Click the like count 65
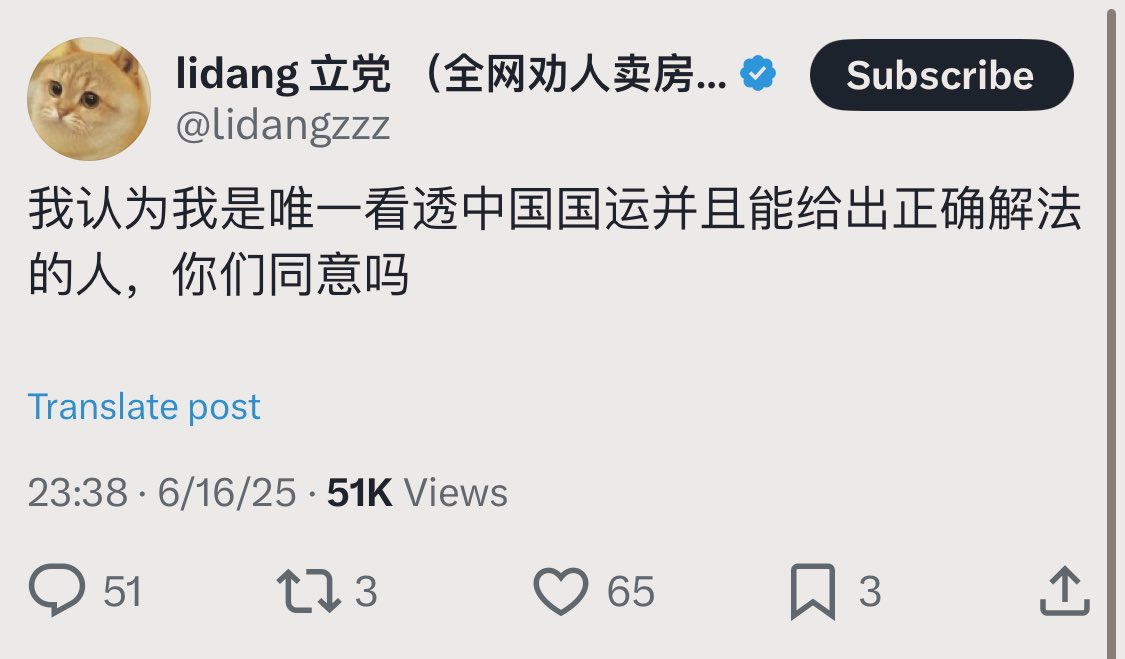This screenshot has height=659, width=1125. 631,592
